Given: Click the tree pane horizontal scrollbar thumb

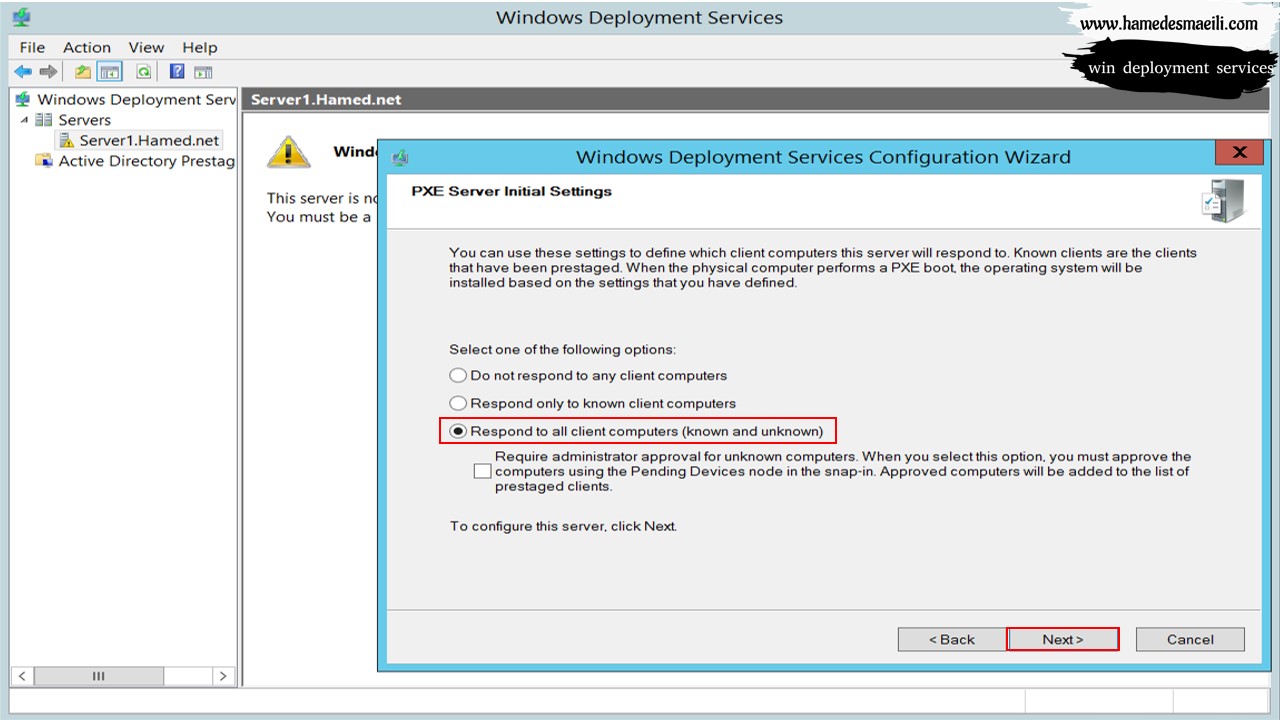Looking at the screenshot, I should pos(98,676).
